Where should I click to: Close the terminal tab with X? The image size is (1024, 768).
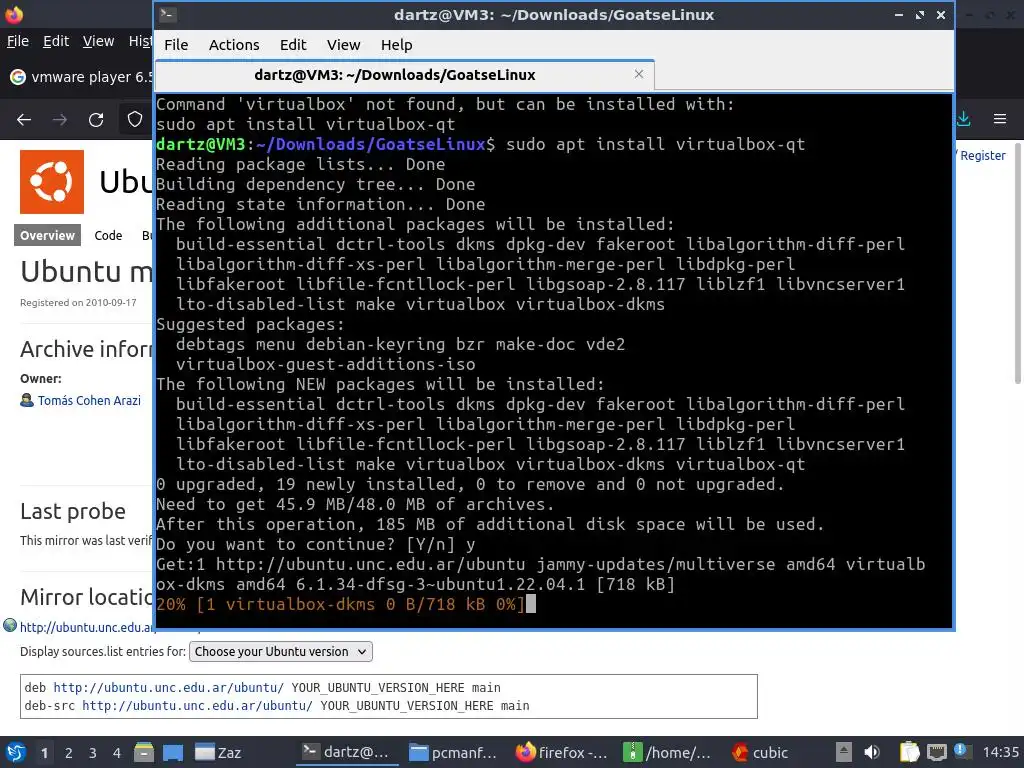click(x=639, y=74)
